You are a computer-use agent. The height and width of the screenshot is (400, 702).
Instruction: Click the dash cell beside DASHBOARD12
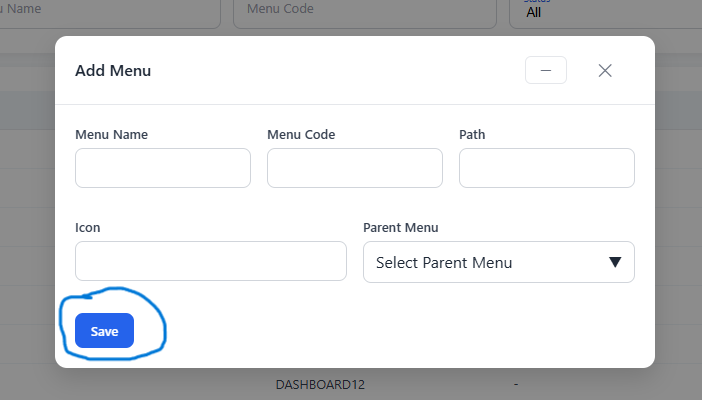[x=516, y=384]
